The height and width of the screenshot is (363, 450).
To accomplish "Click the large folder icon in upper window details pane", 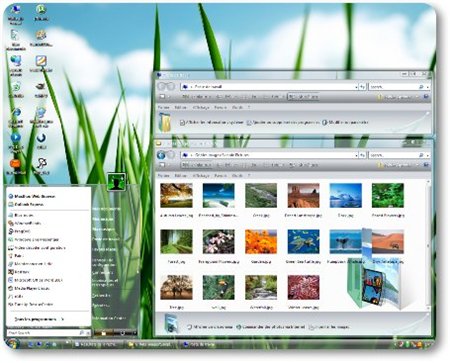I will click(x=165, y=122).
